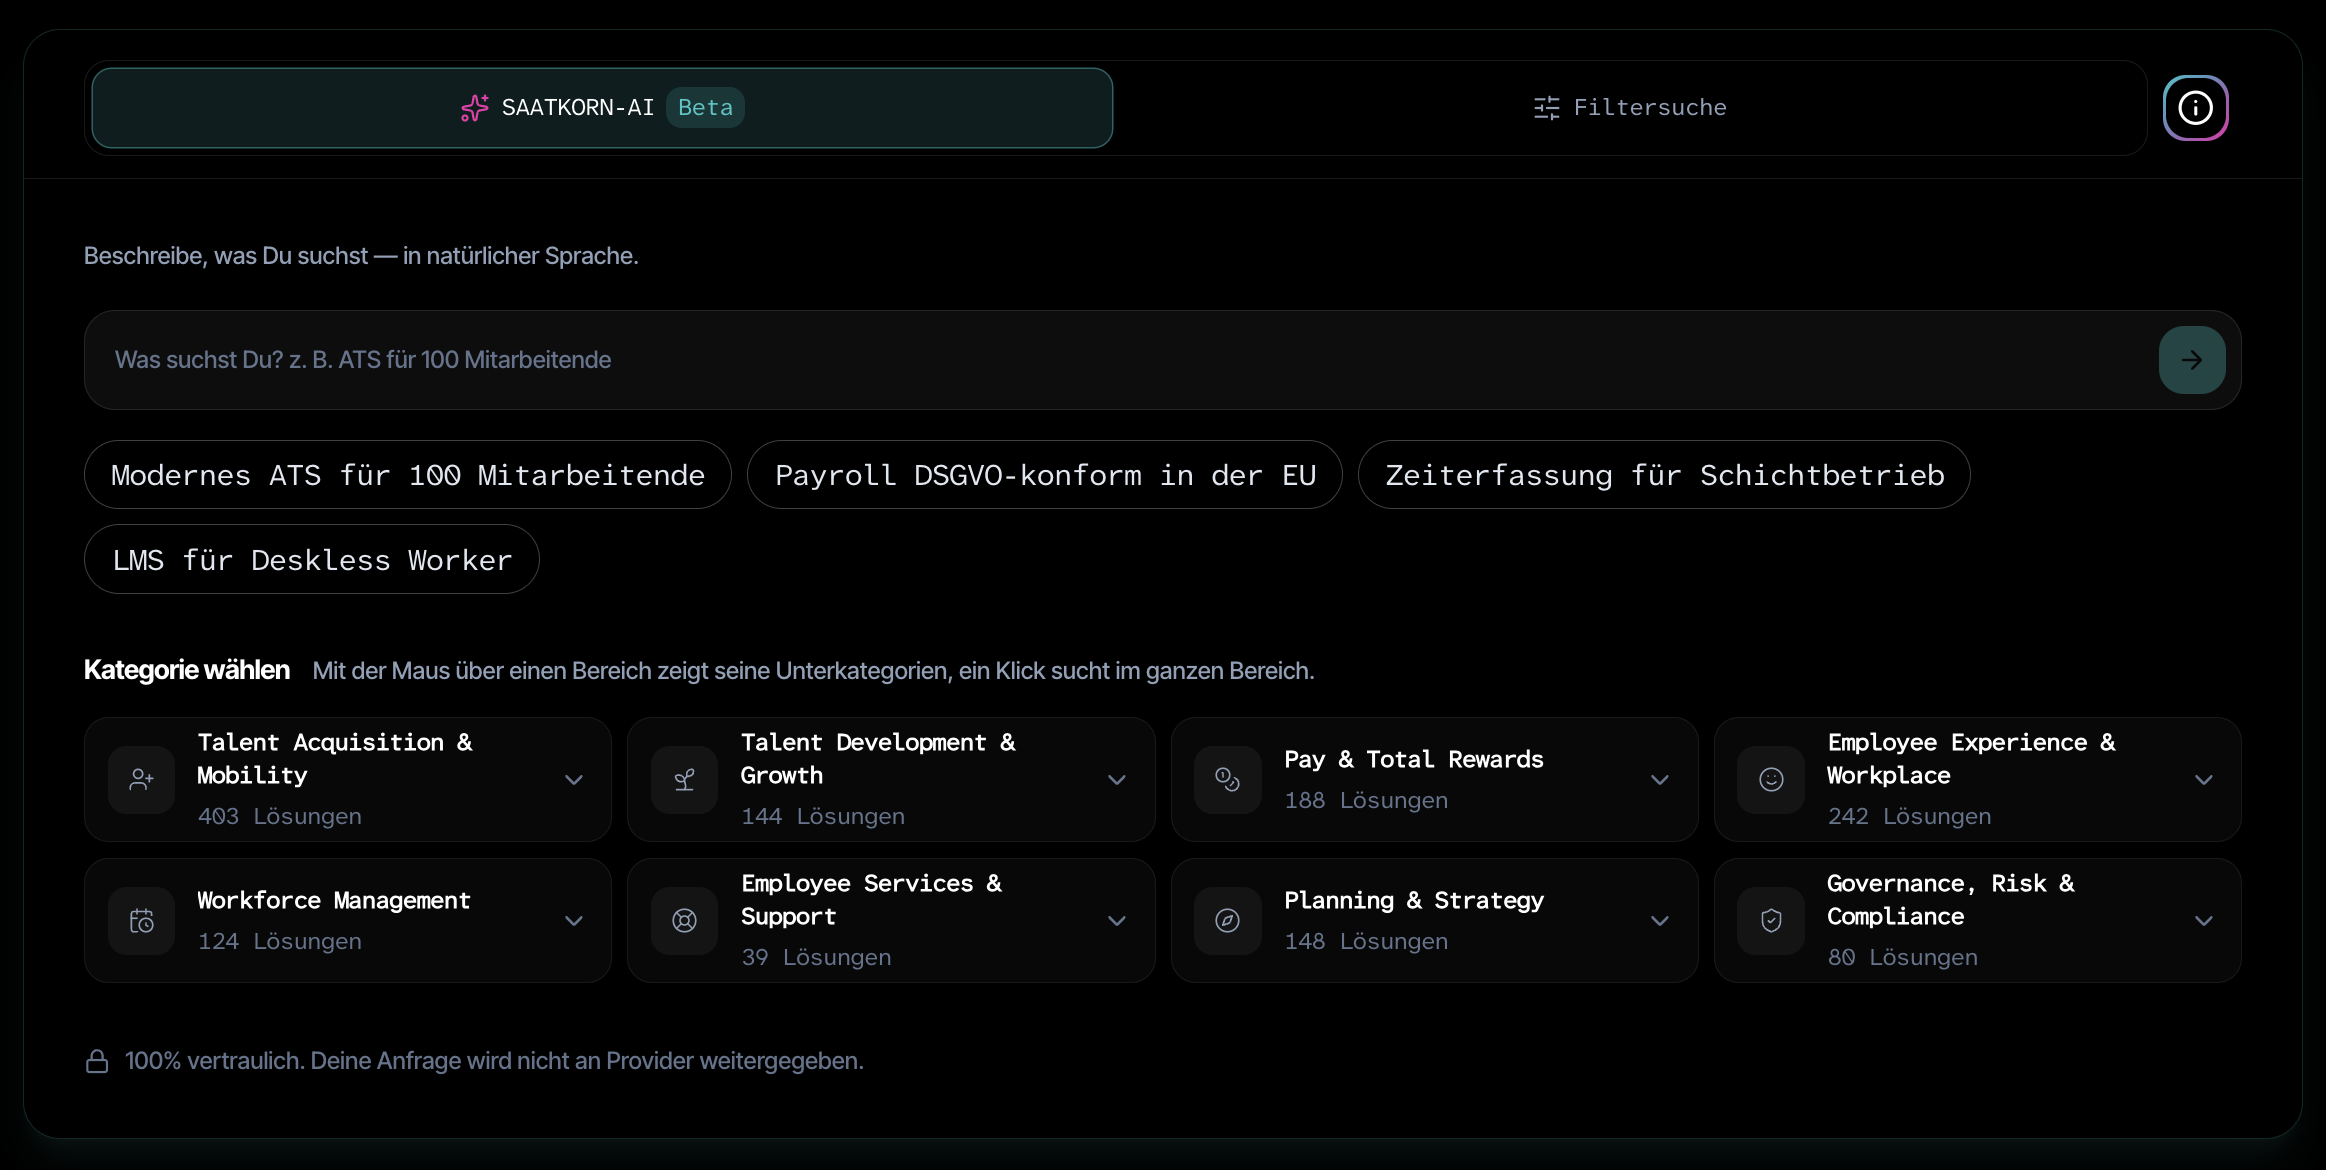Choose suggestion Payroll DSGVO-konform in der EU
Screen dimensions: 2326x1170
point(1045,475)
